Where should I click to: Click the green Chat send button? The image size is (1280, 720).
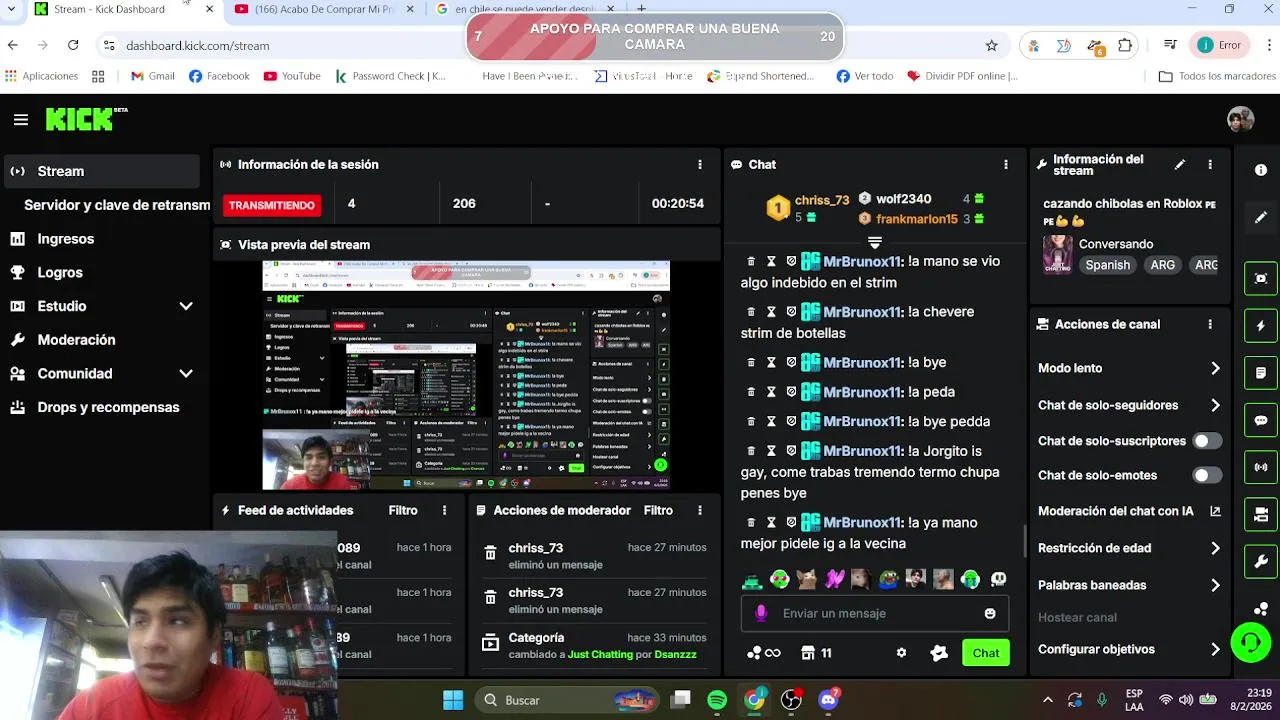pyautogui.click(x=985, y=653)
